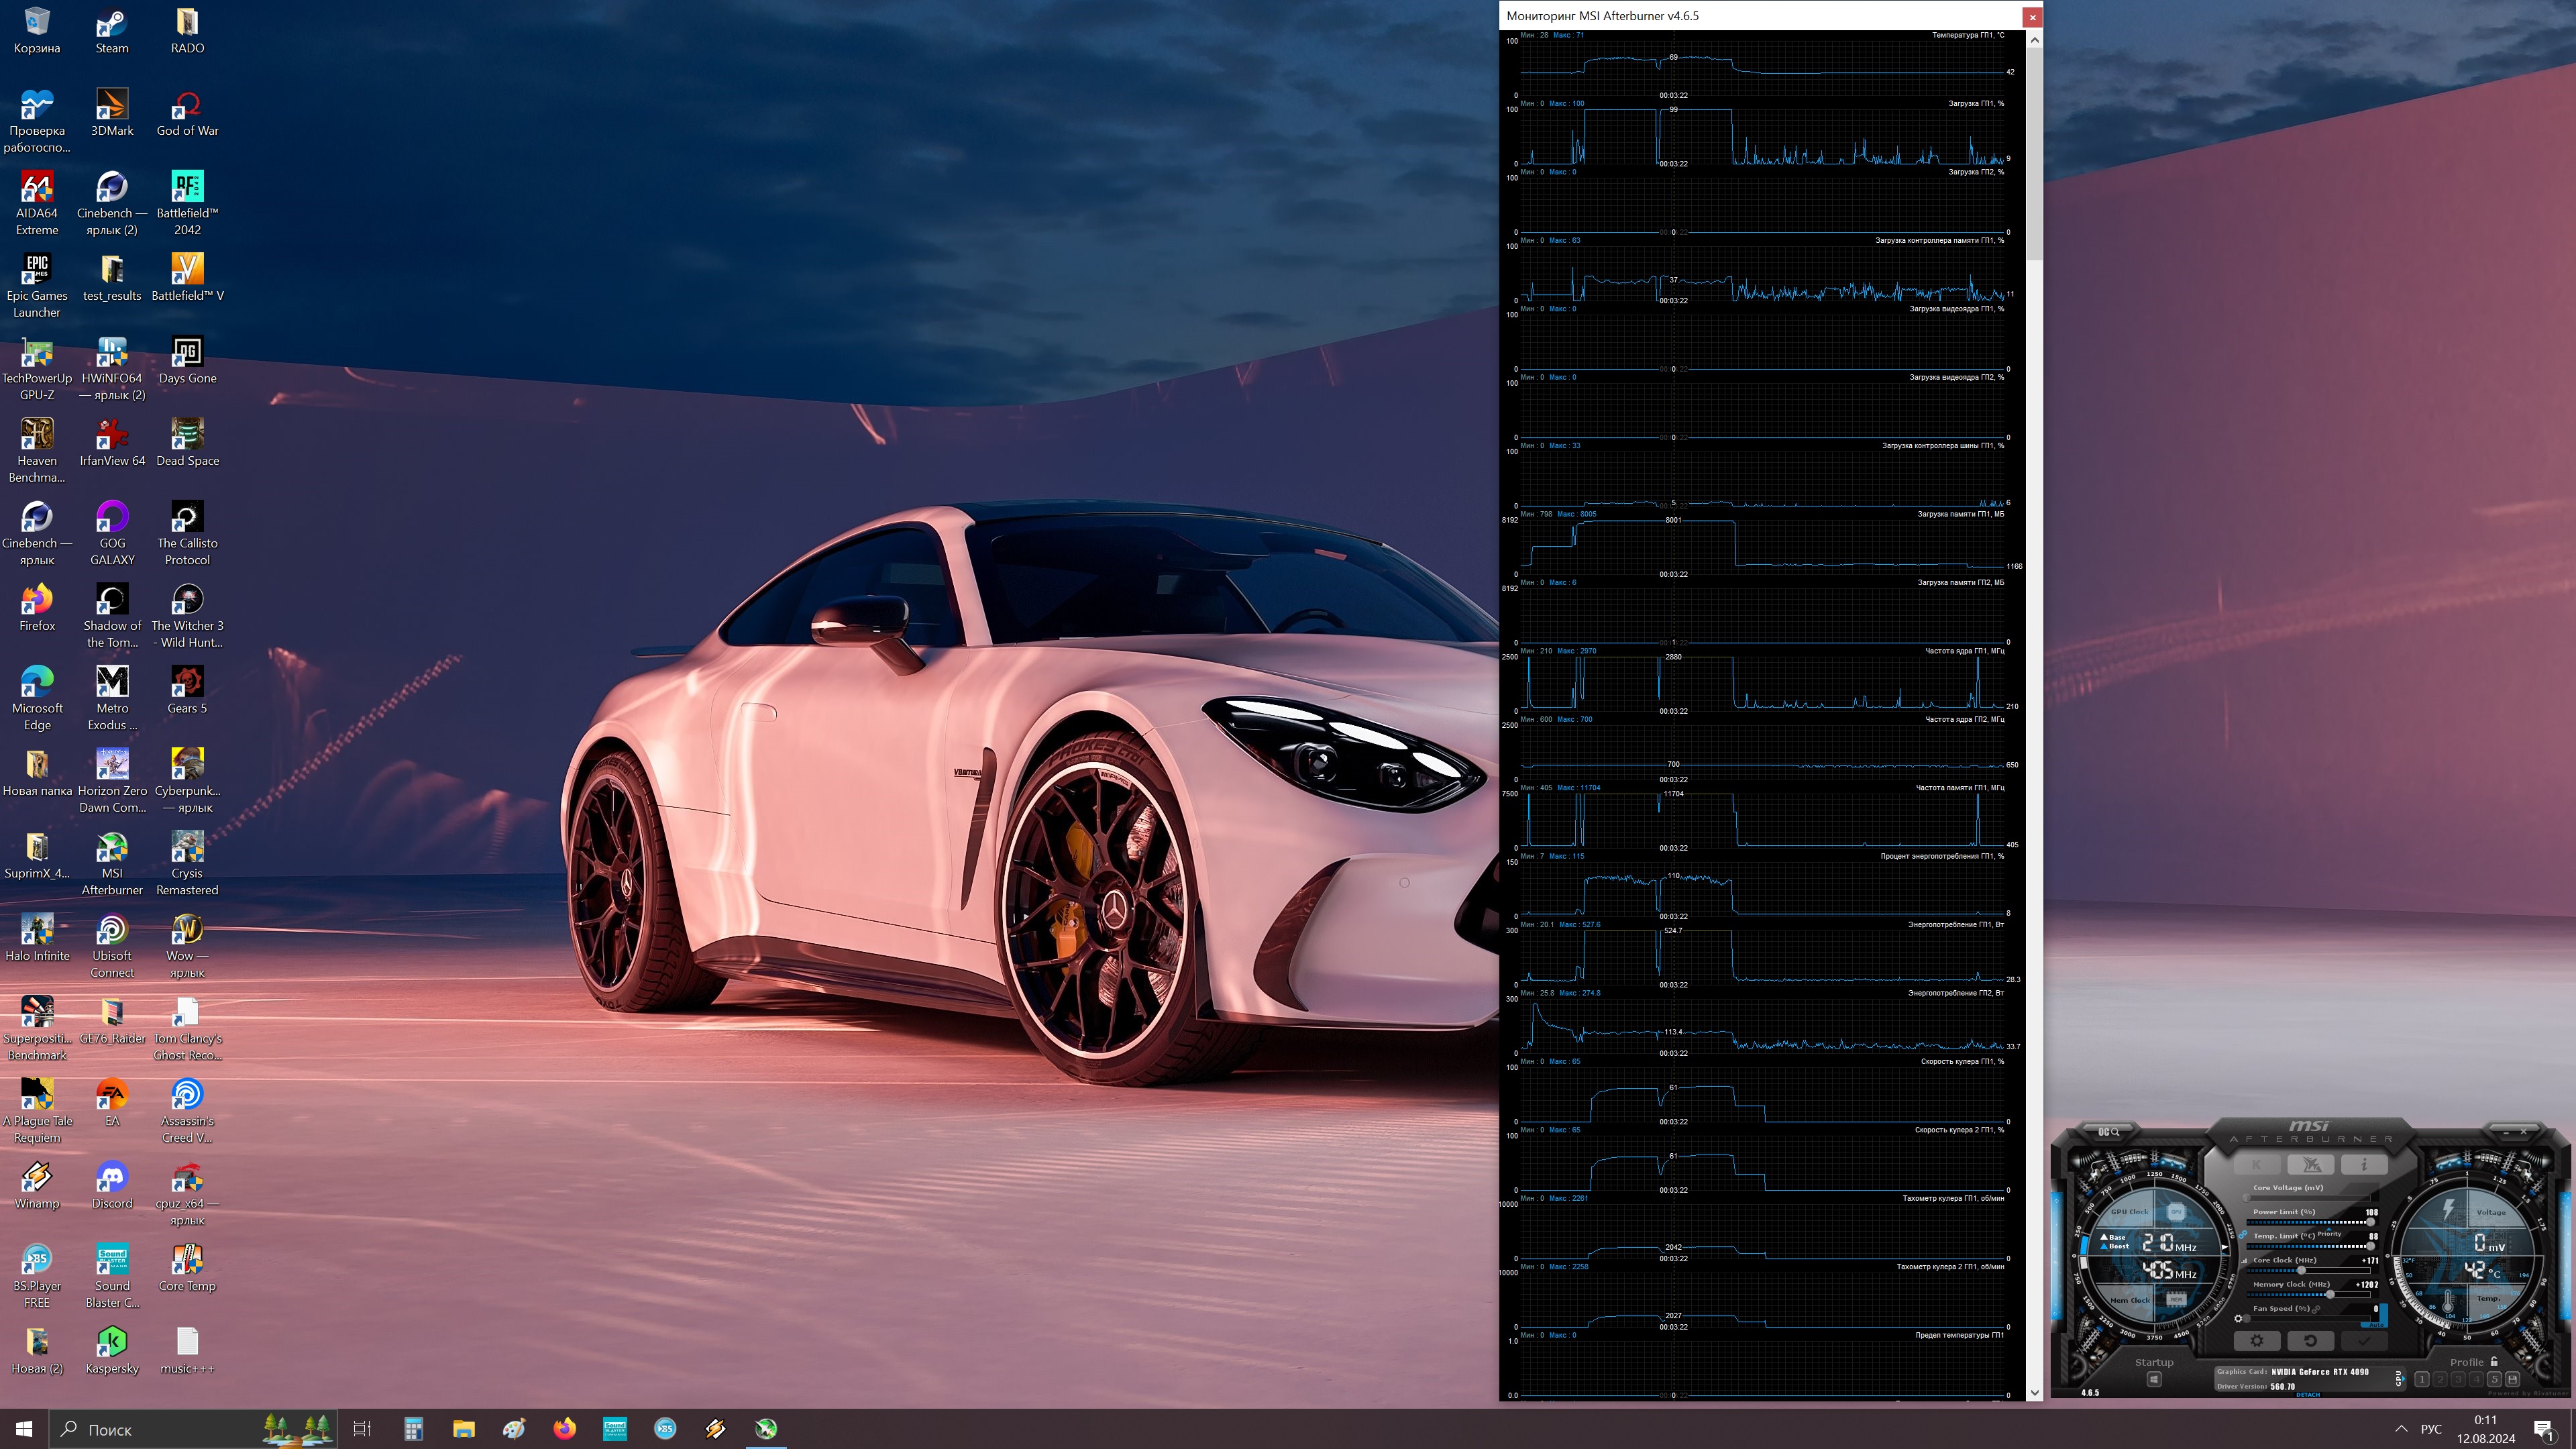Screen dimensions: 2576x1449
Task: Click the MSI fighter jet logo button
Action: (2311, 1165)
